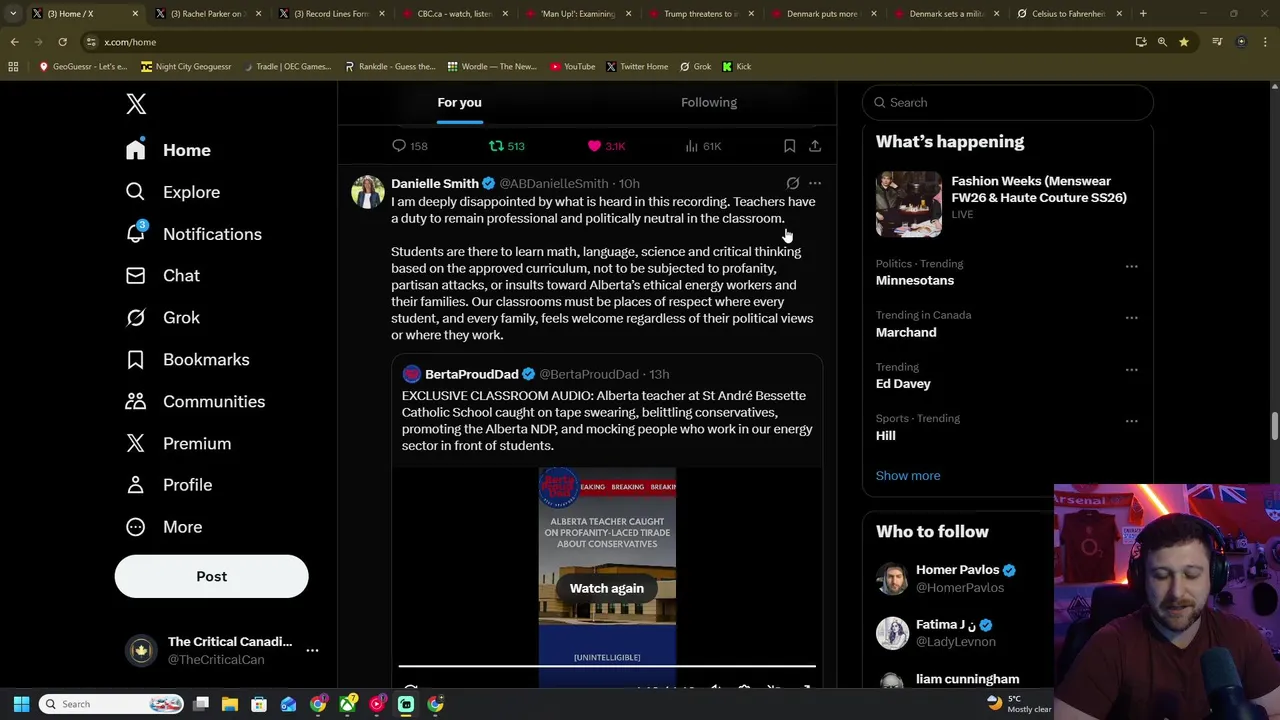This screenshot has height=720, width=1280.
Task: Open the Hill sports trending topic
Action: (x=886, y=436)
